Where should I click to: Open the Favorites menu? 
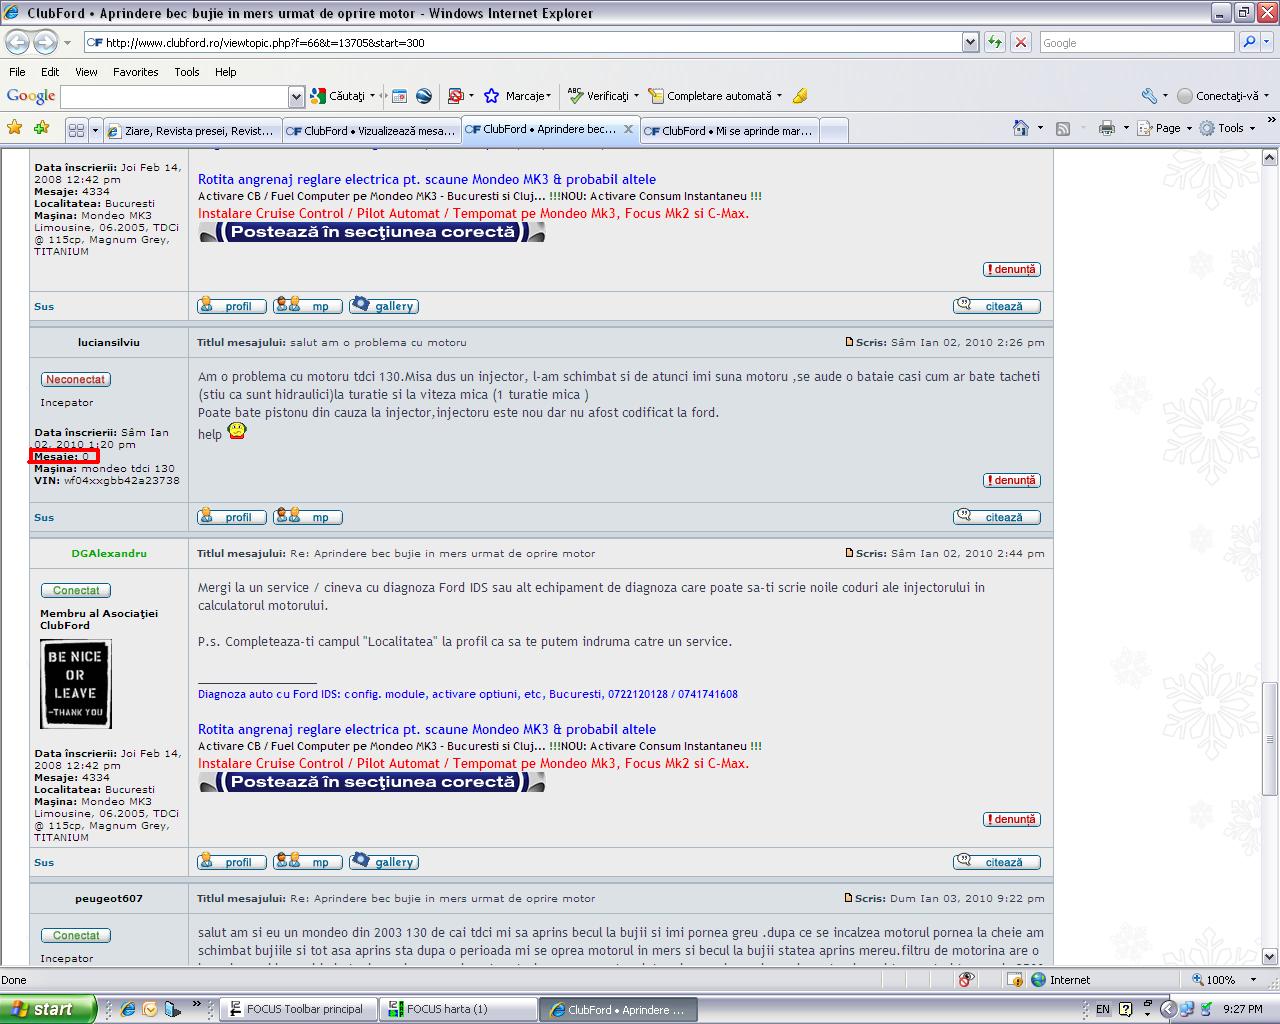point(135,72)
